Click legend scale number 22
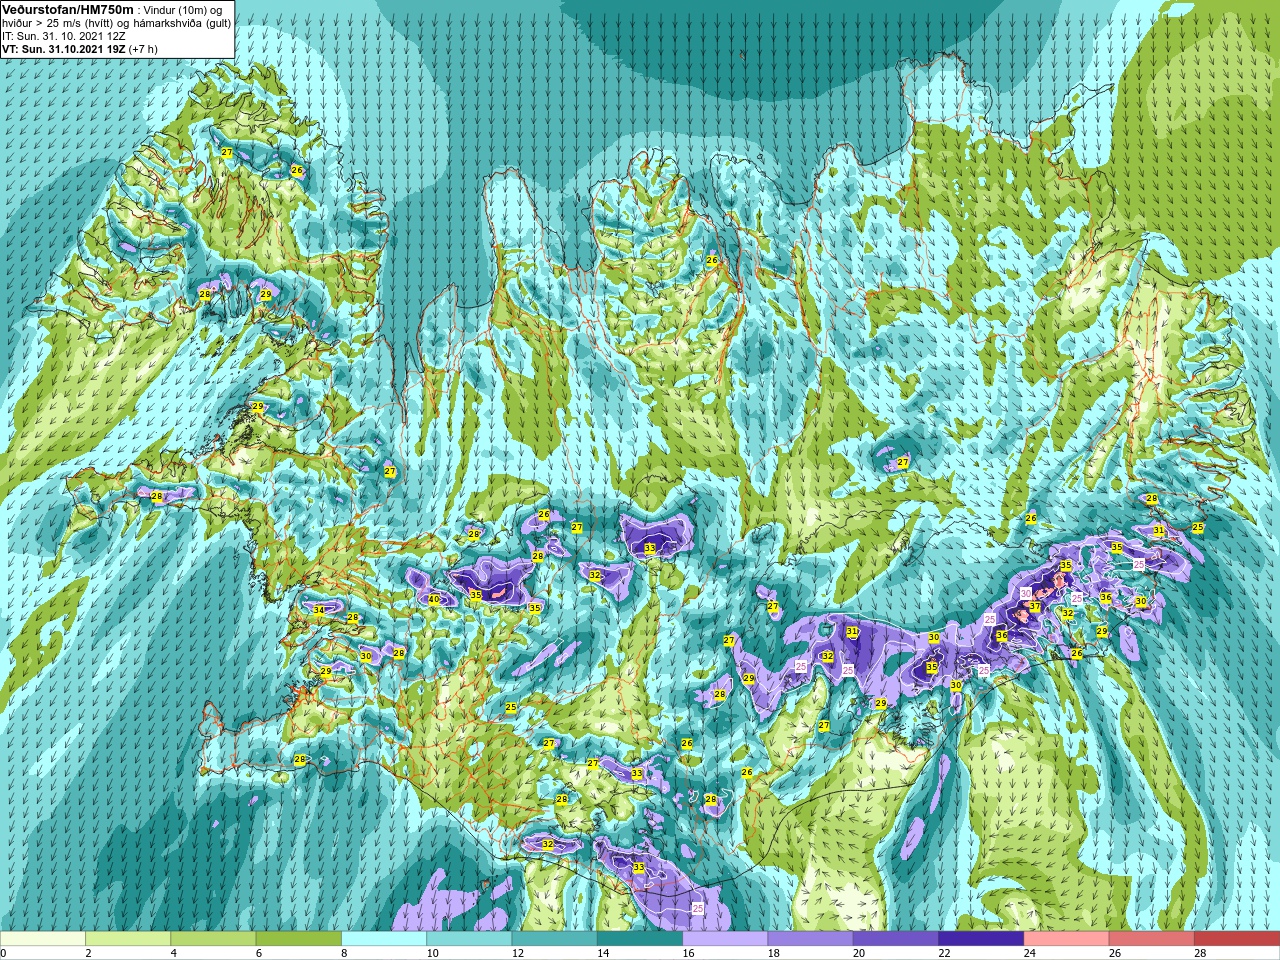 944,953
